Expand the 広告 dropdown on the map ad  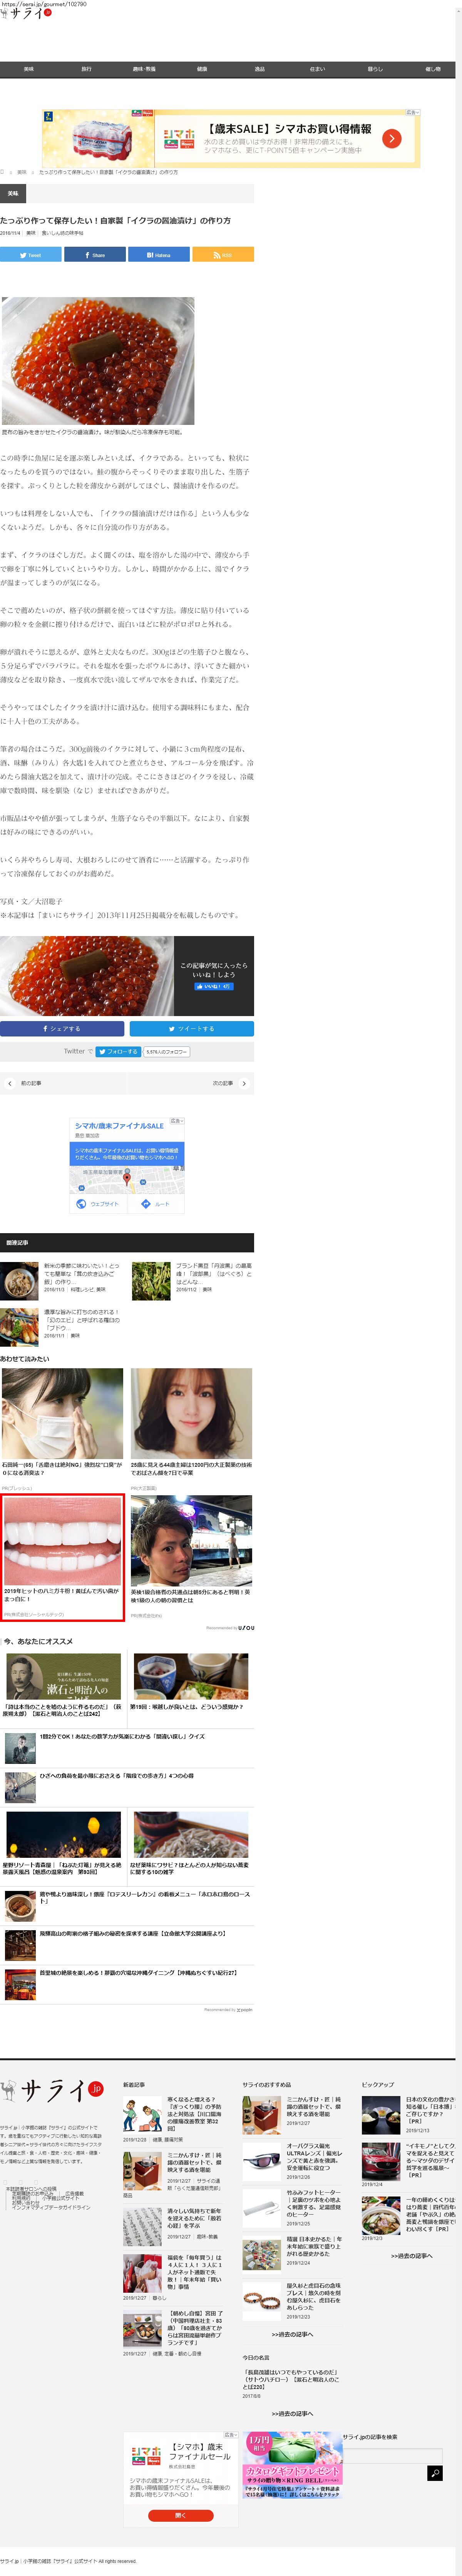coord(177,1121)
